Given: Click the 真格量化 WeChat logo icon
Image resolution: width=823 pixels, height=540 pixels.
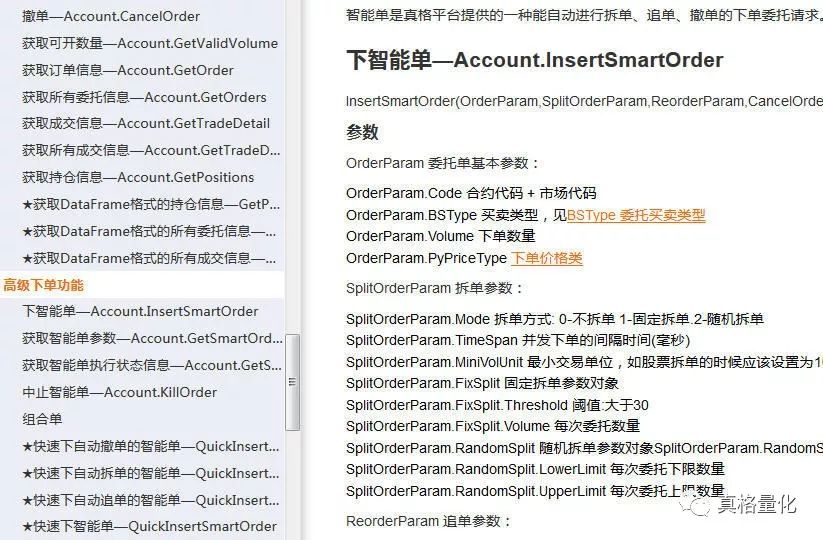Looking at the screenshot, I should (696, 506).
